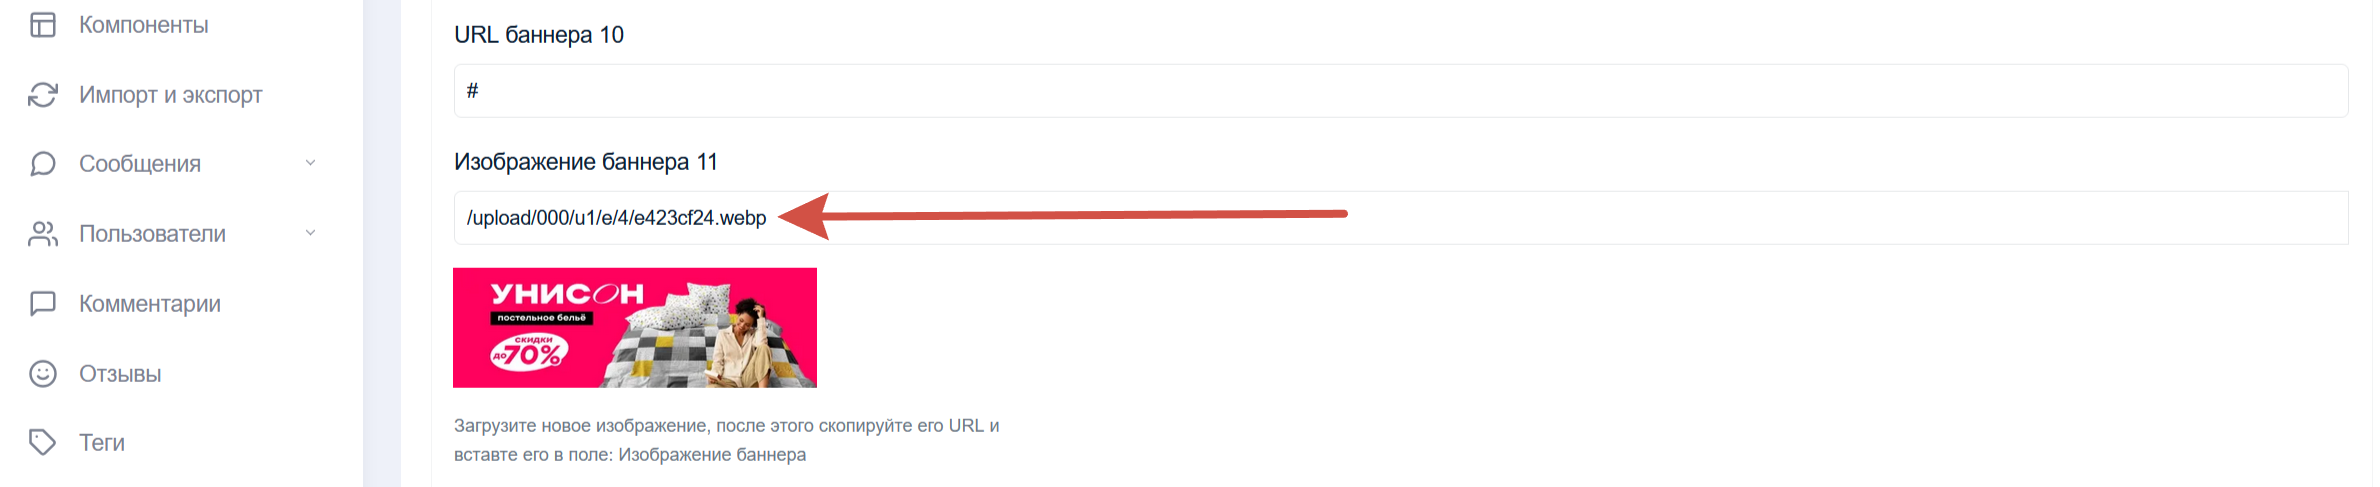Image resolution: width=2380 pixels, height=487 pixels.
Task: Click the Комментарии chat square icon
Action: 43,304
